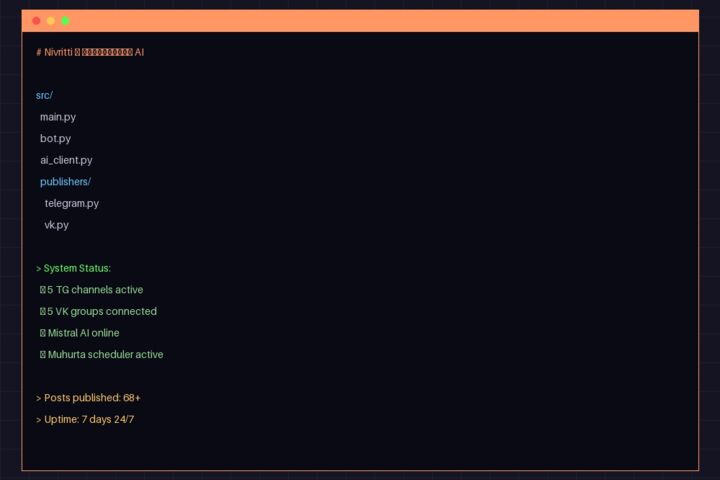Image resolution: width=720 pixels, height=480 pixels.
Task: Select the bot.py file
Action: [x=56, y=139]
